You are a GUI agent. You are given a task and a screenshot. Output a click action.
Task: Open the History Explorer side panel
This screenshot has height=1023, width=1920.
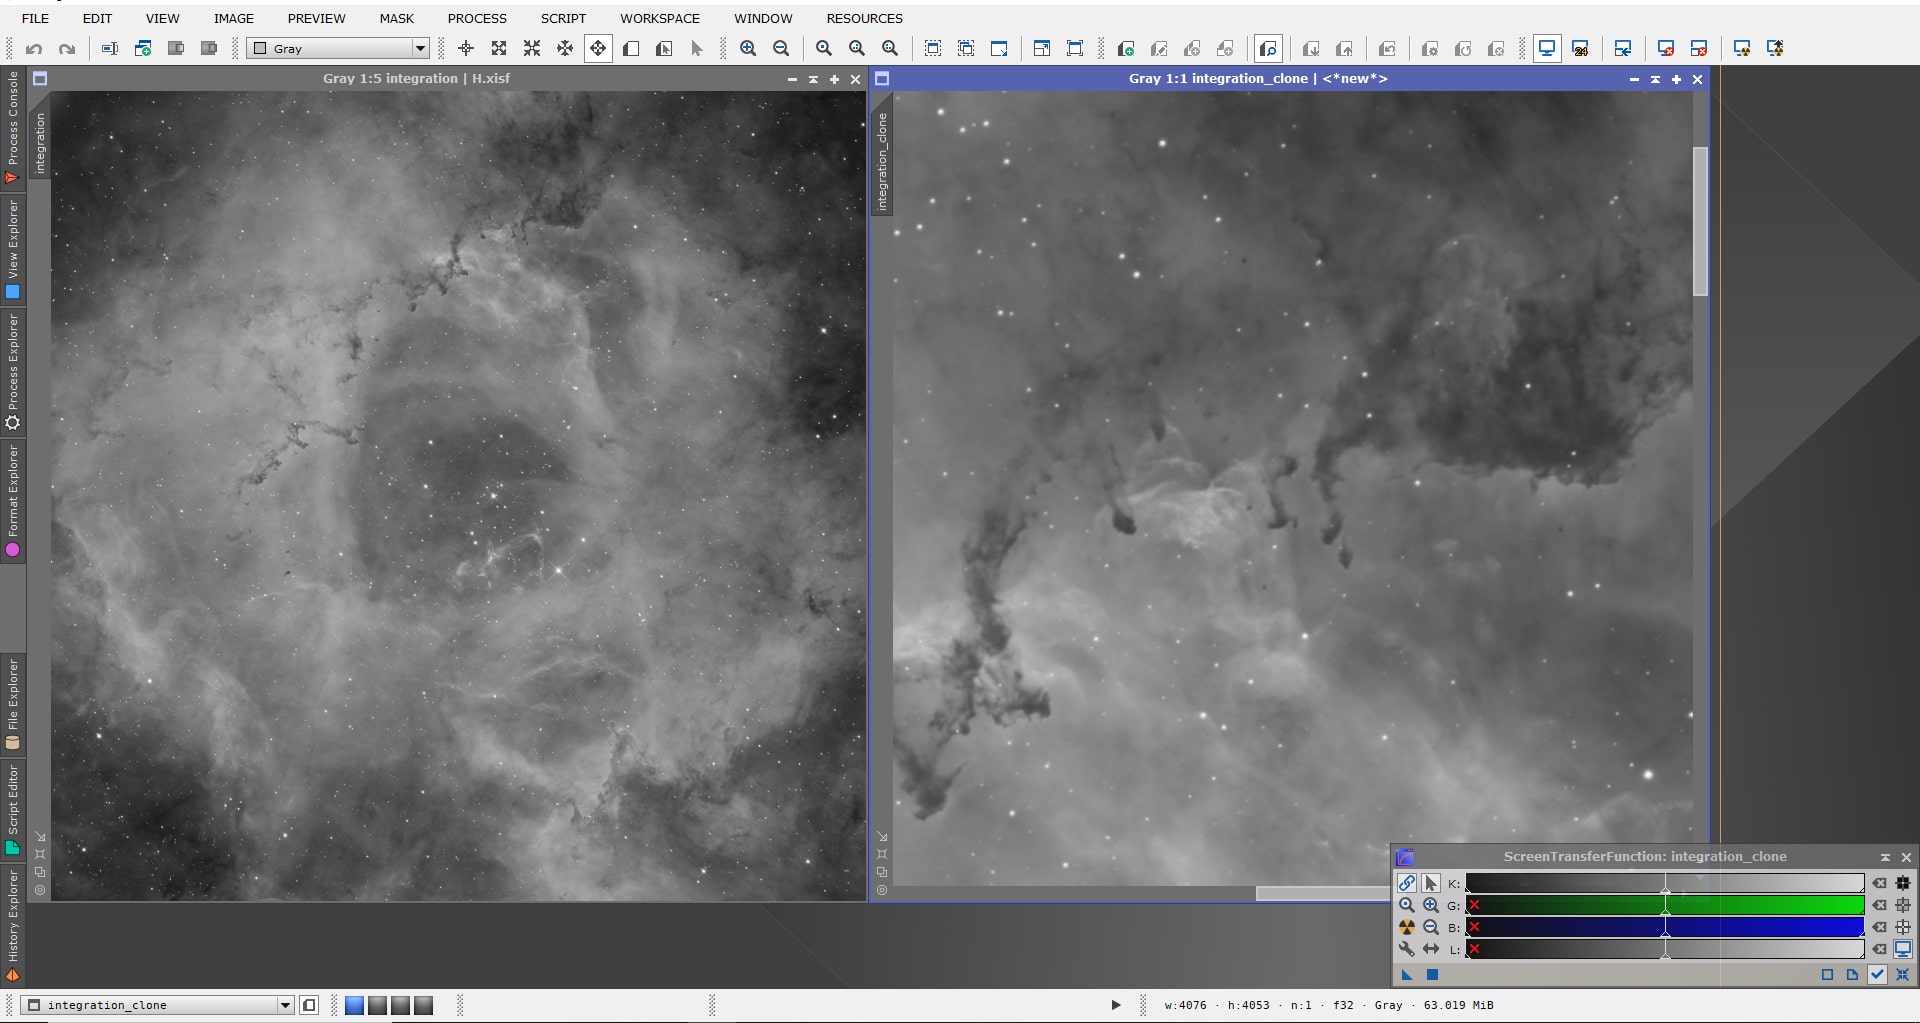(13, 925)
